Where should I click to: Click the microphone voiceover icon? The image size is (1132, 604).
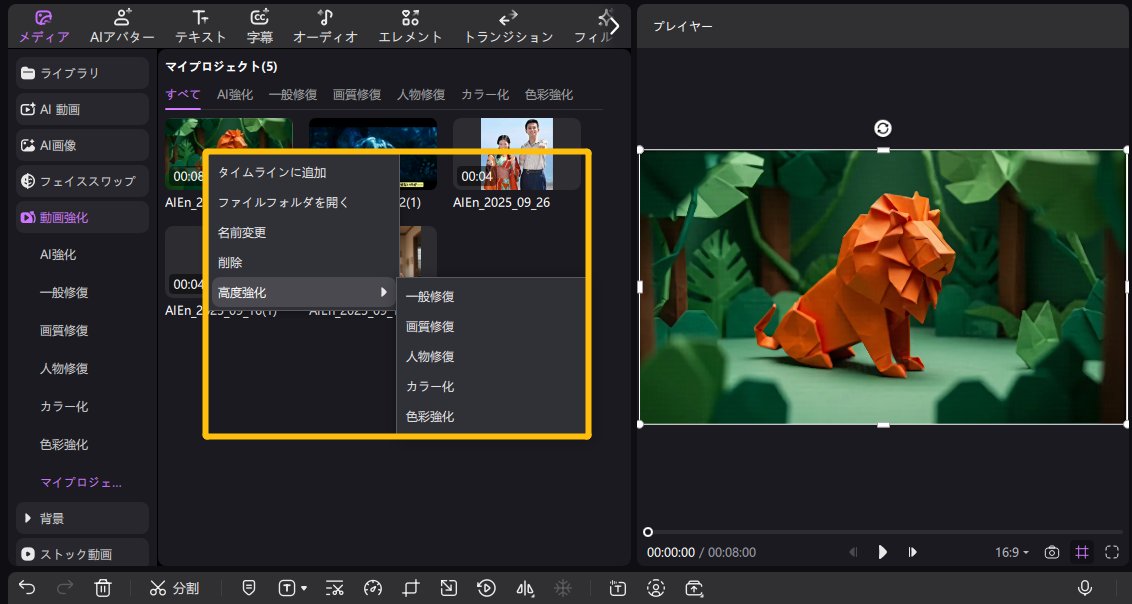(1085, 588)
